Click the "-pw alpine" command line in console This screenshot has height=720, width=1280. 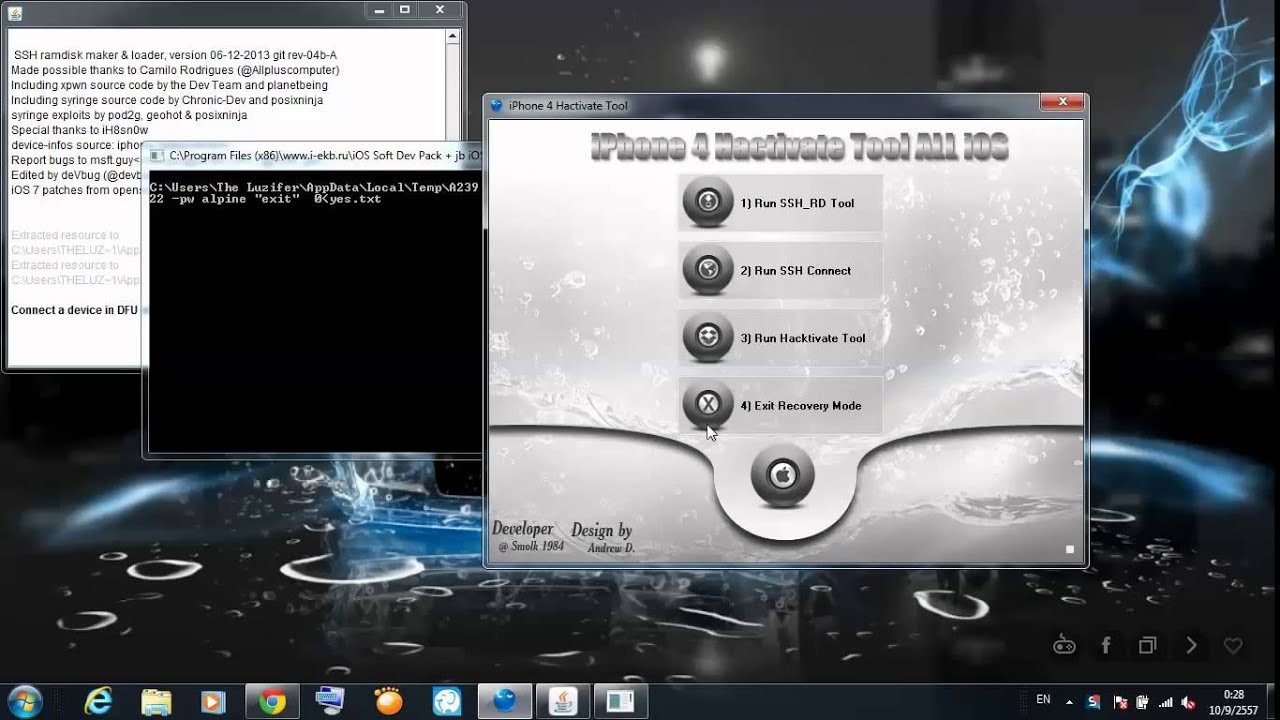[265, 199]
